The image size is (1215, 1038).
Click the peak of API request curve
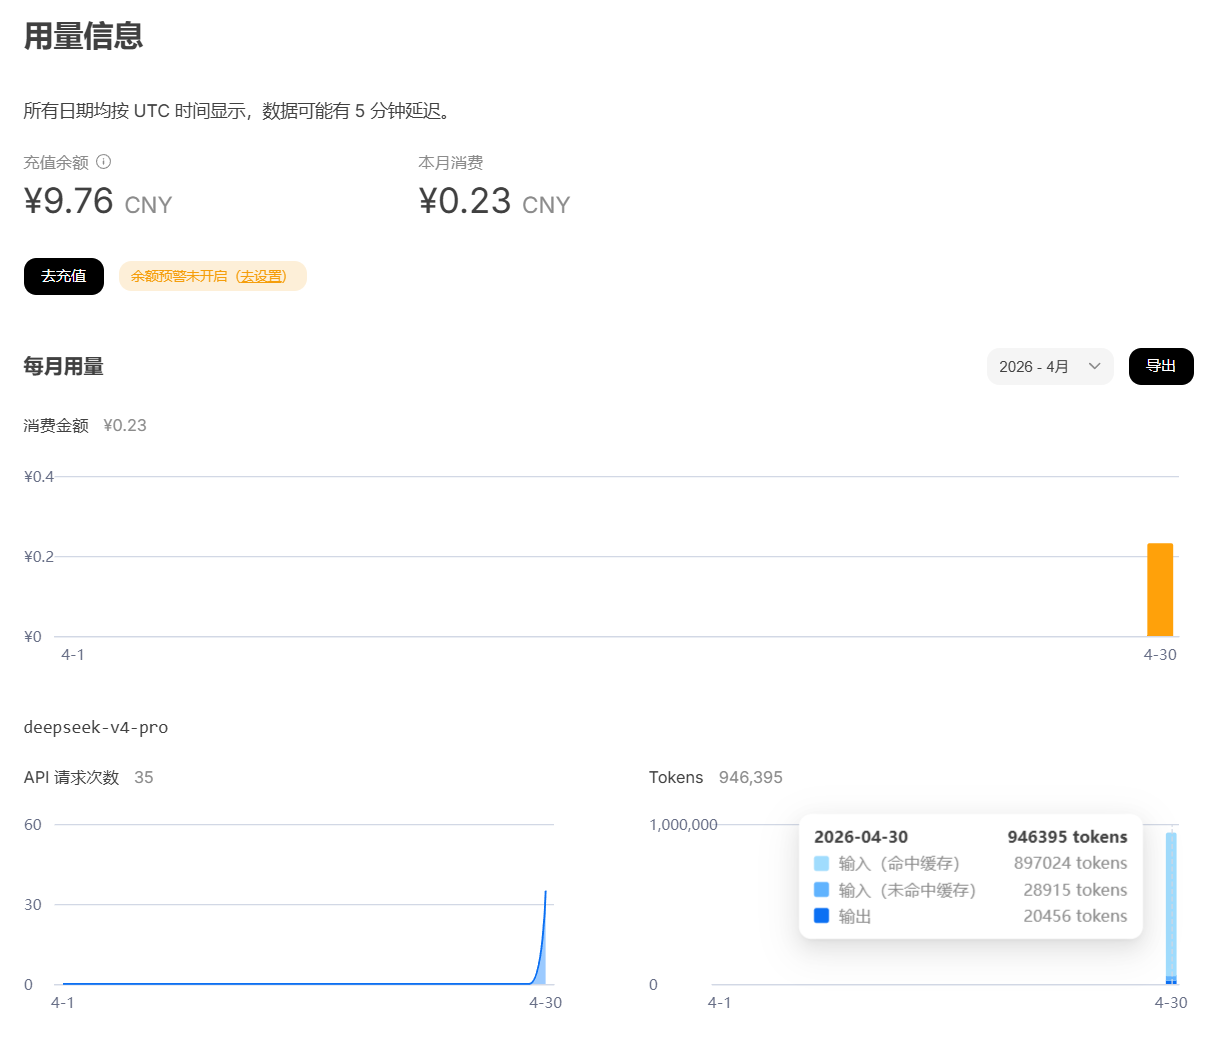tap(545, 892)
